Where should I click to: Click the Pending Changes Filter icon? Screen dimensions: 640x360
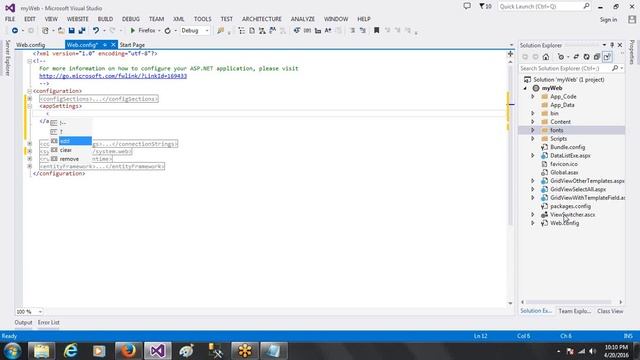coord(561,57)
